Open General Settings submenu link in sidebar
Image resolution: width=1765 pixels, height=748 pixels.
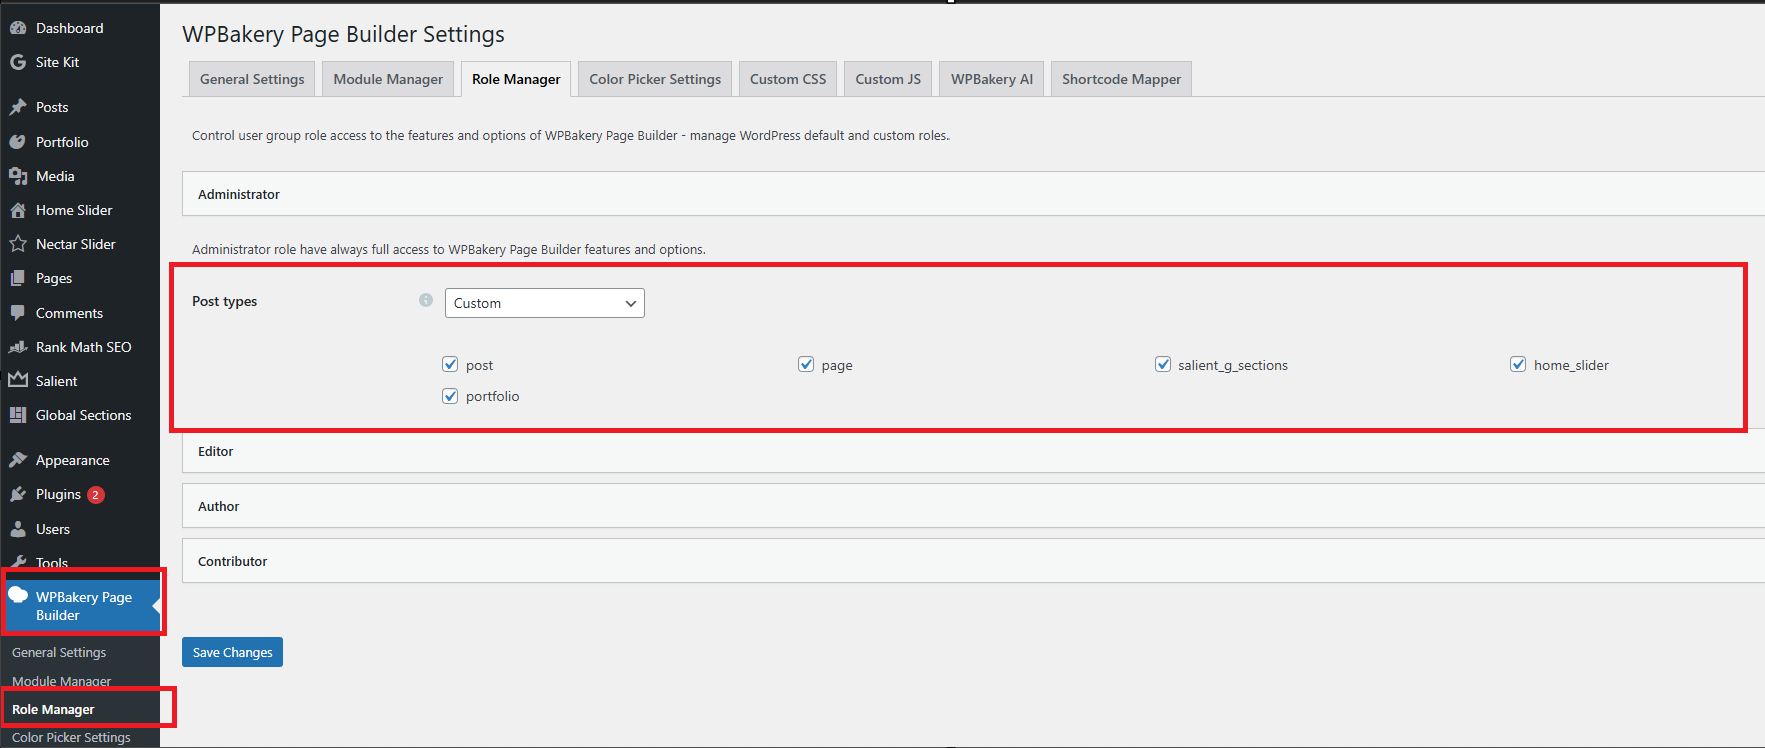click(59, 652)
